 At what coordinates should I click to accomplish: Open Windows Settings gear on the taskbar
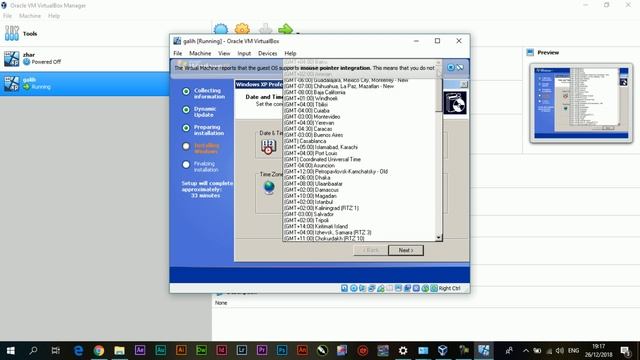click(403, 351)
